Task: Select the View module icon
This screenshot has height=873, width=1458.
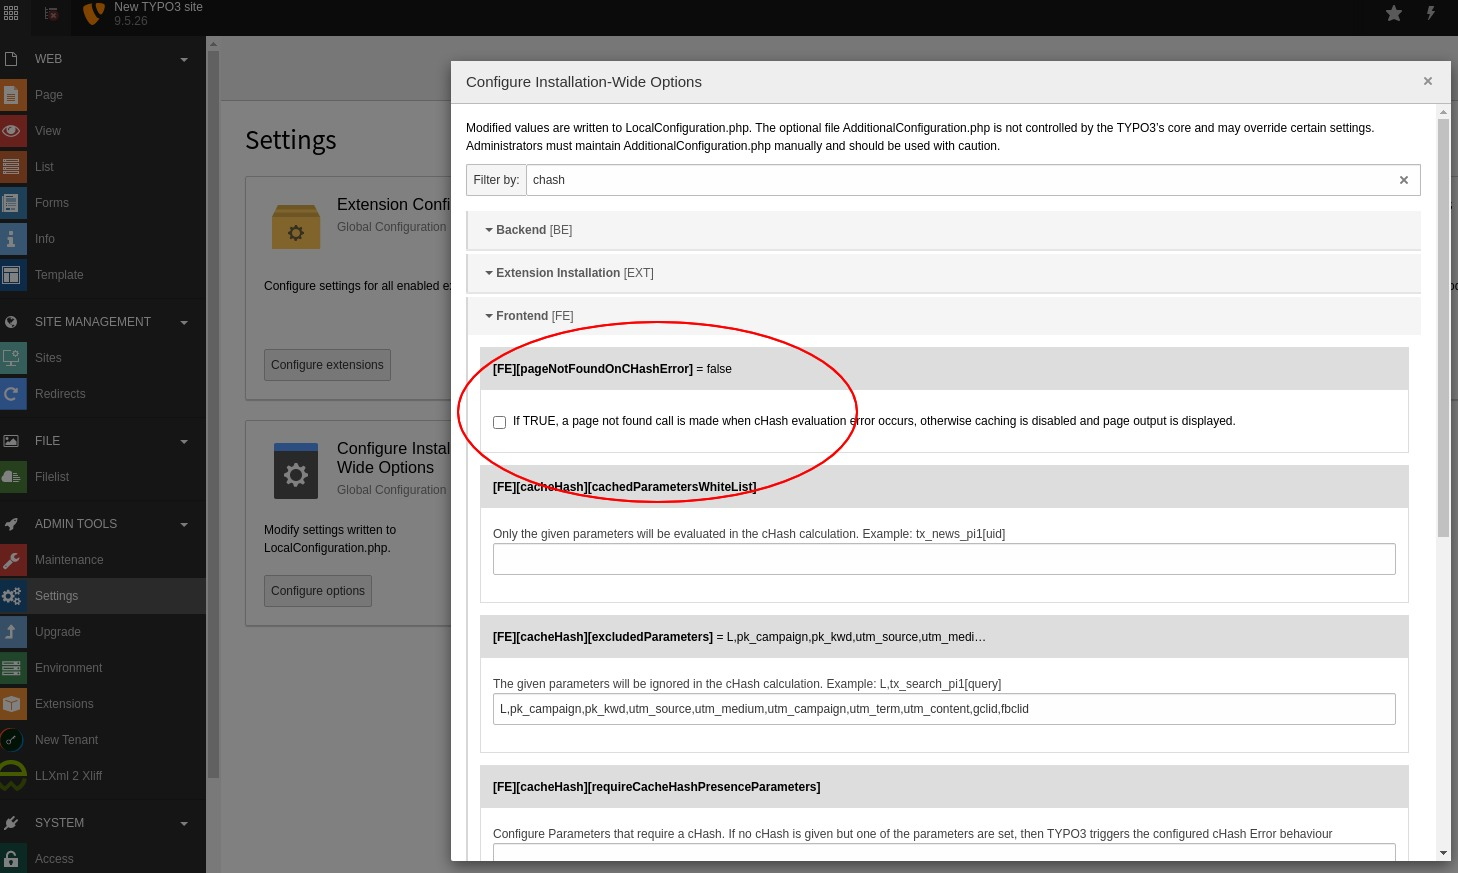Action: point(12,131)
